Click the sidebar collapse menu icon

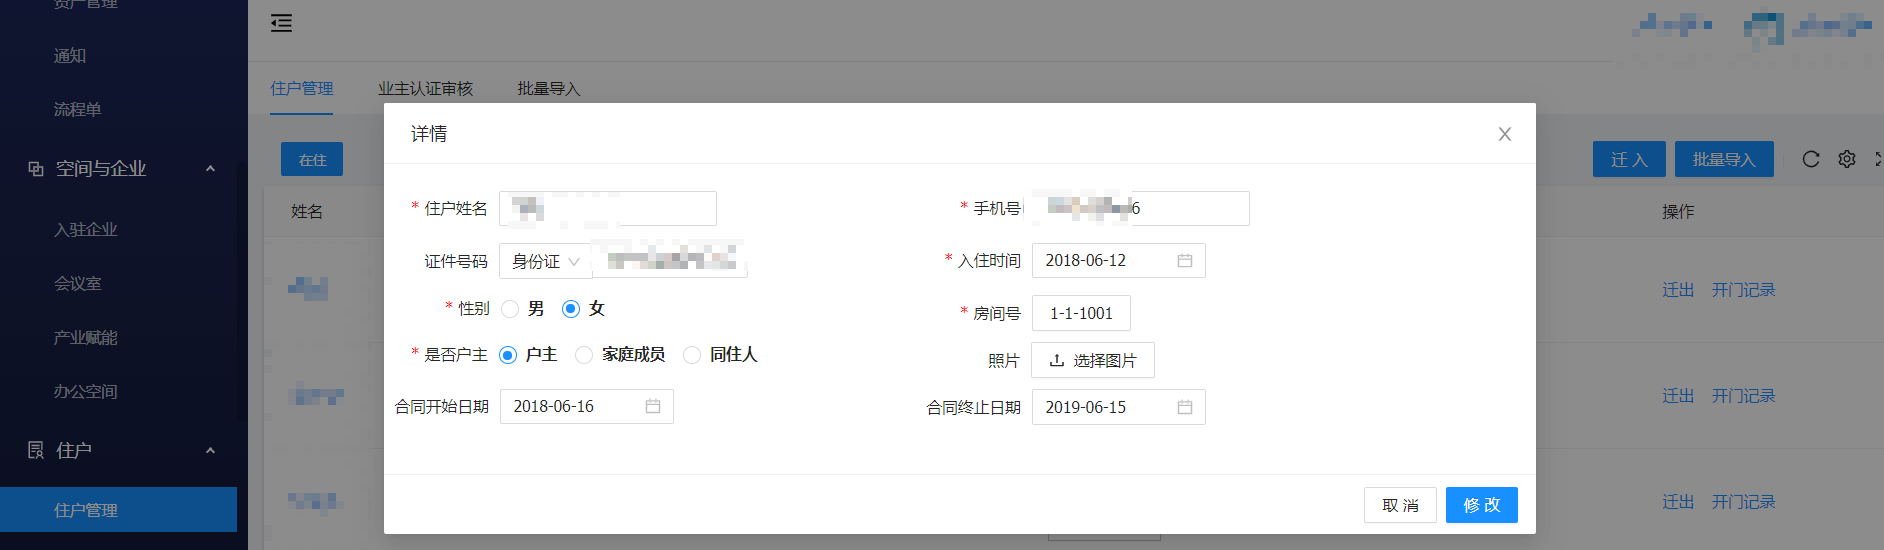pyautogui.click(x=281, y=23)
